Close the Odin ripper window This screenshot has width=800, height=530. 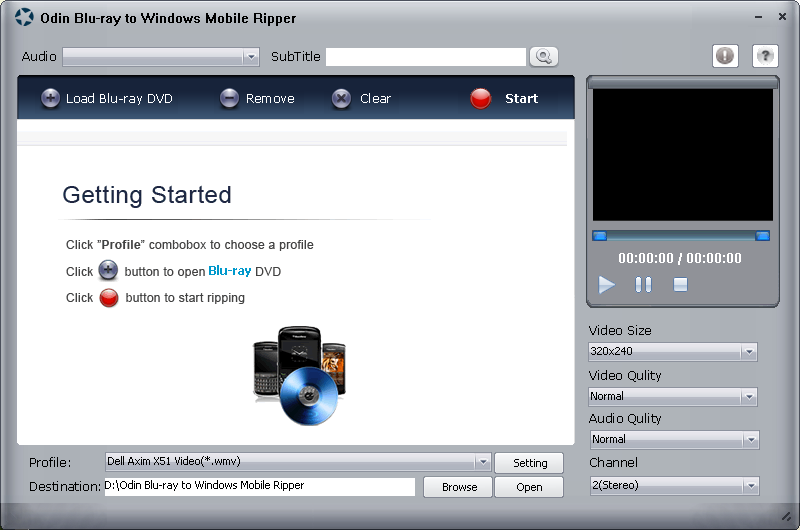pyautogui.click(x=782, y=16)
